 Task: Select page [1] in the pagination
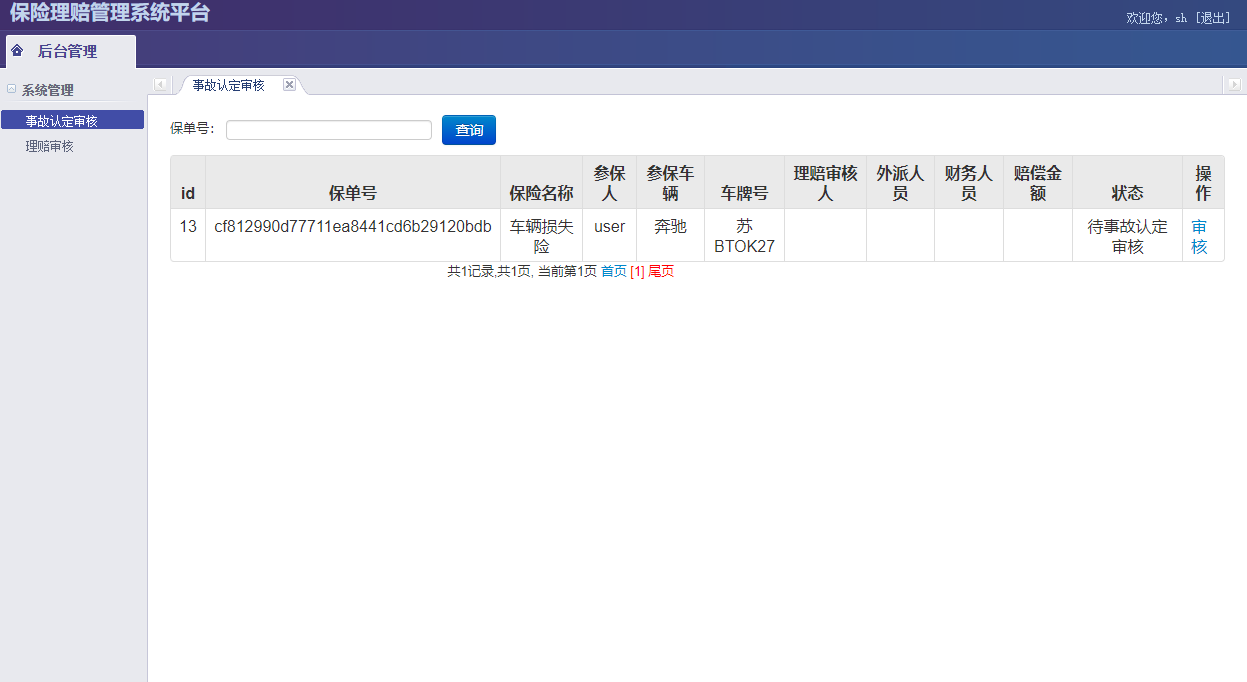637,271
